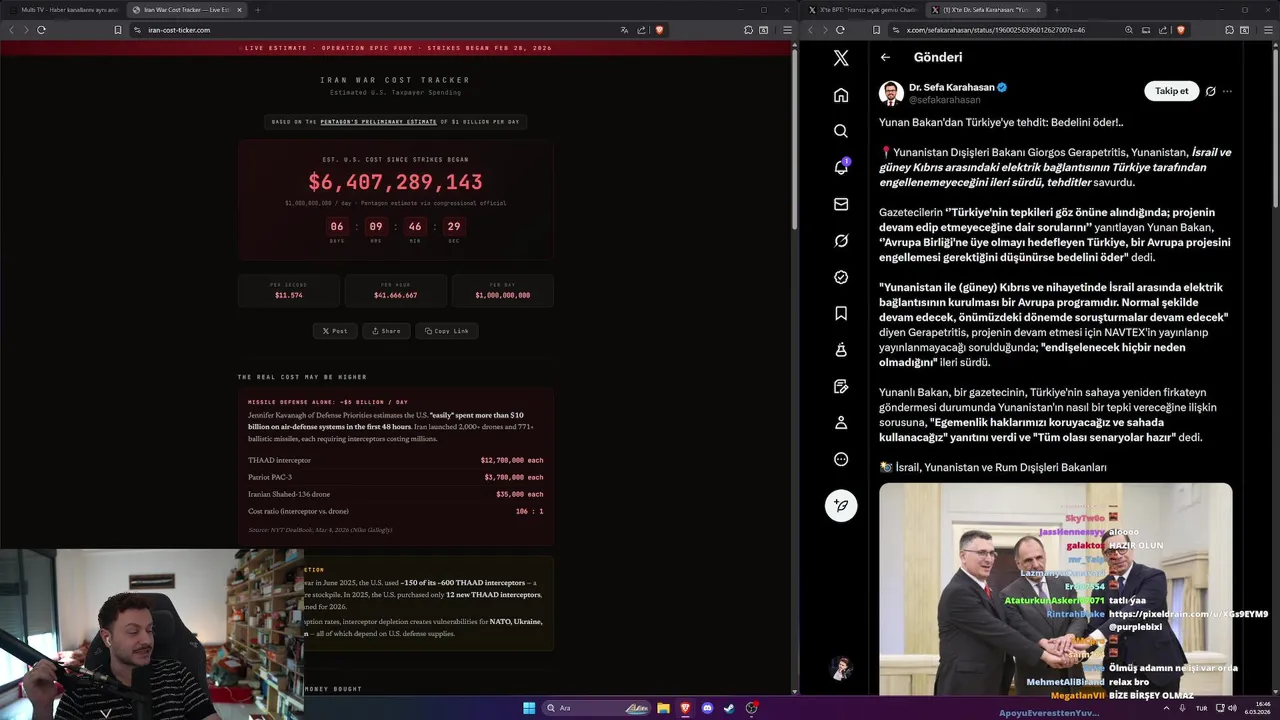Image resolution: width=1280 pixels, height=720 pixels.
Task: Click the TUR language indicator
Action: (1201, 708)
